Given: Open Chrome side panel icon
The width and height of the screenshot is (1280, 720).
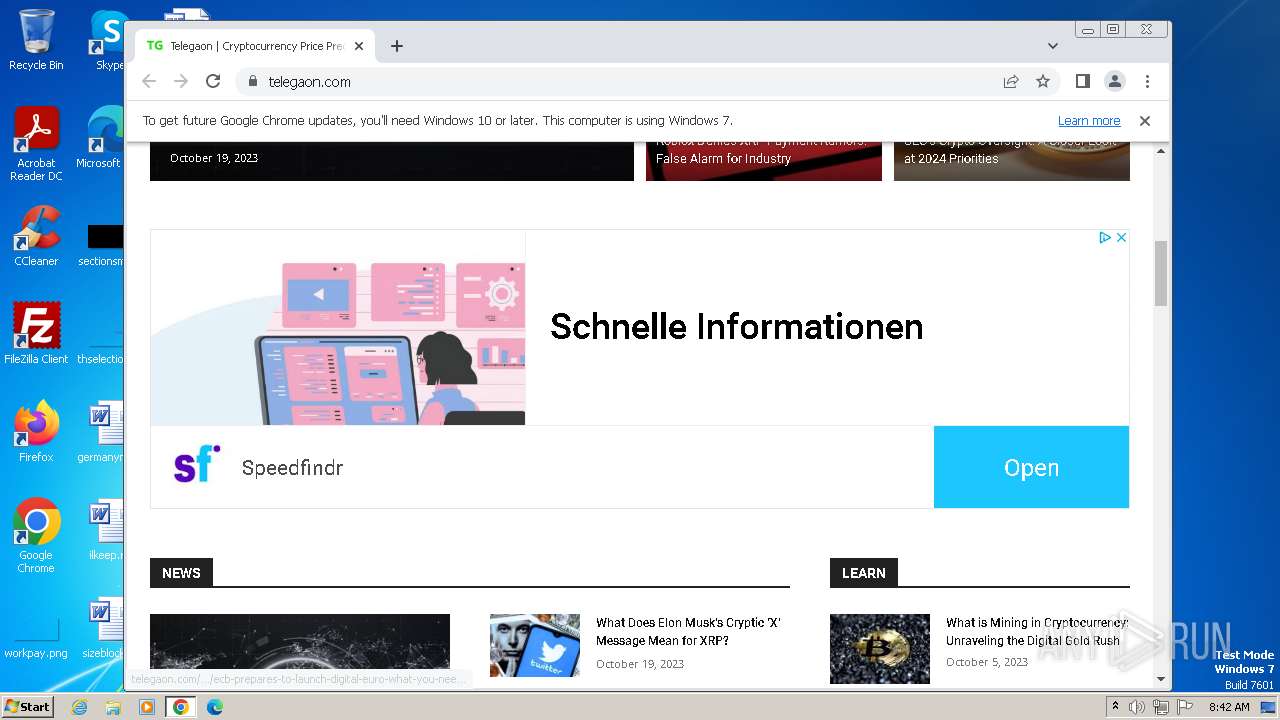Looking at the screenshot, I should [1082, 81].
